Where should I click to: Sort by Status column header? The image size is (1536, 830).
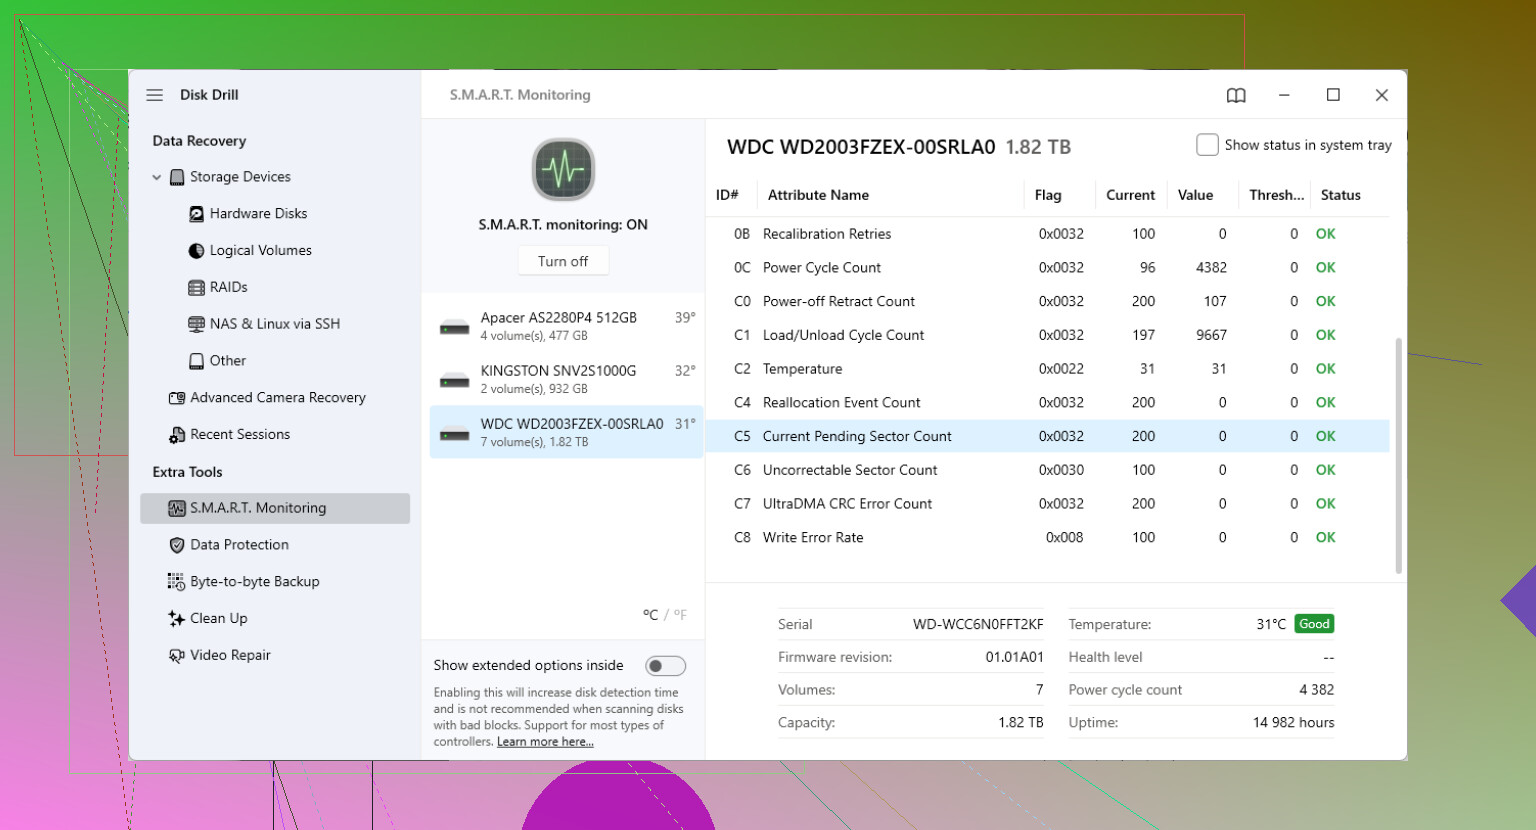(1340, 195)
